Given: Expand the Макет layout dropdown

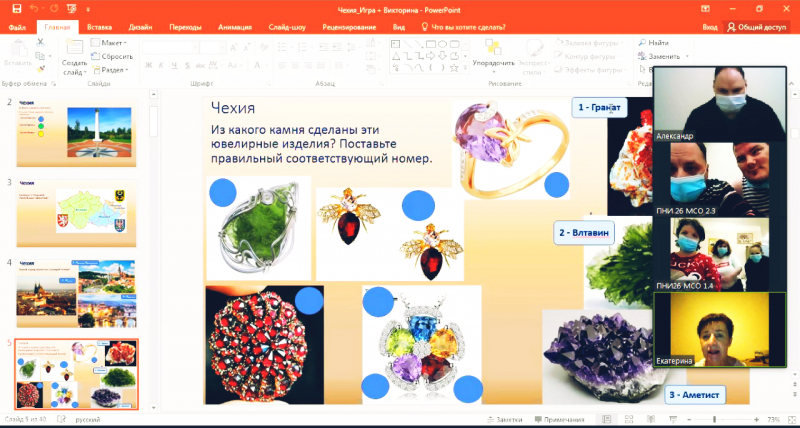Looking at the screenshot, I should [113, 43].
